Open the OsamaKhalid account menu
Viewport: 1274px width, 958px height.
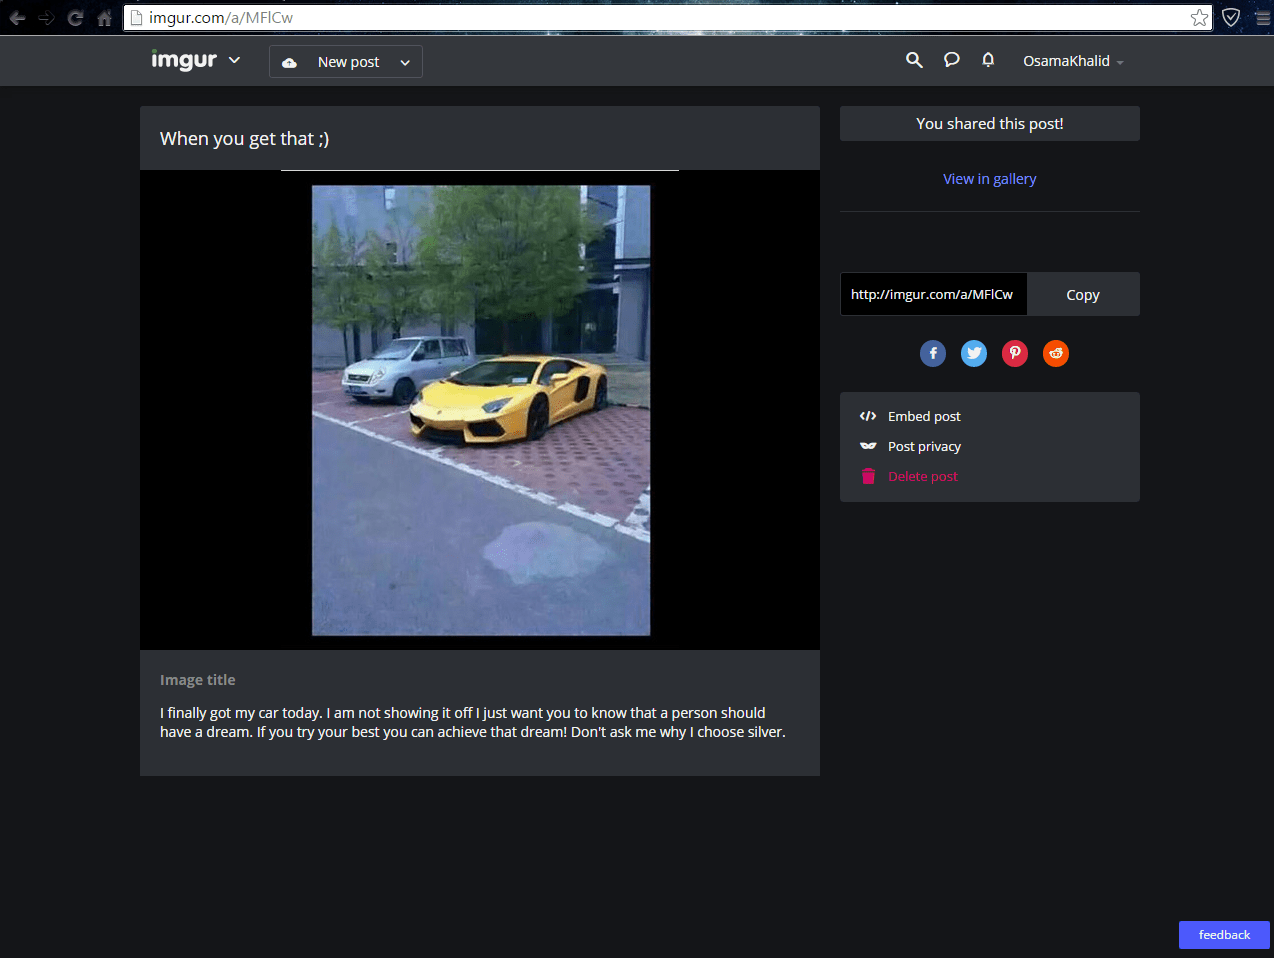[1072, 61]
